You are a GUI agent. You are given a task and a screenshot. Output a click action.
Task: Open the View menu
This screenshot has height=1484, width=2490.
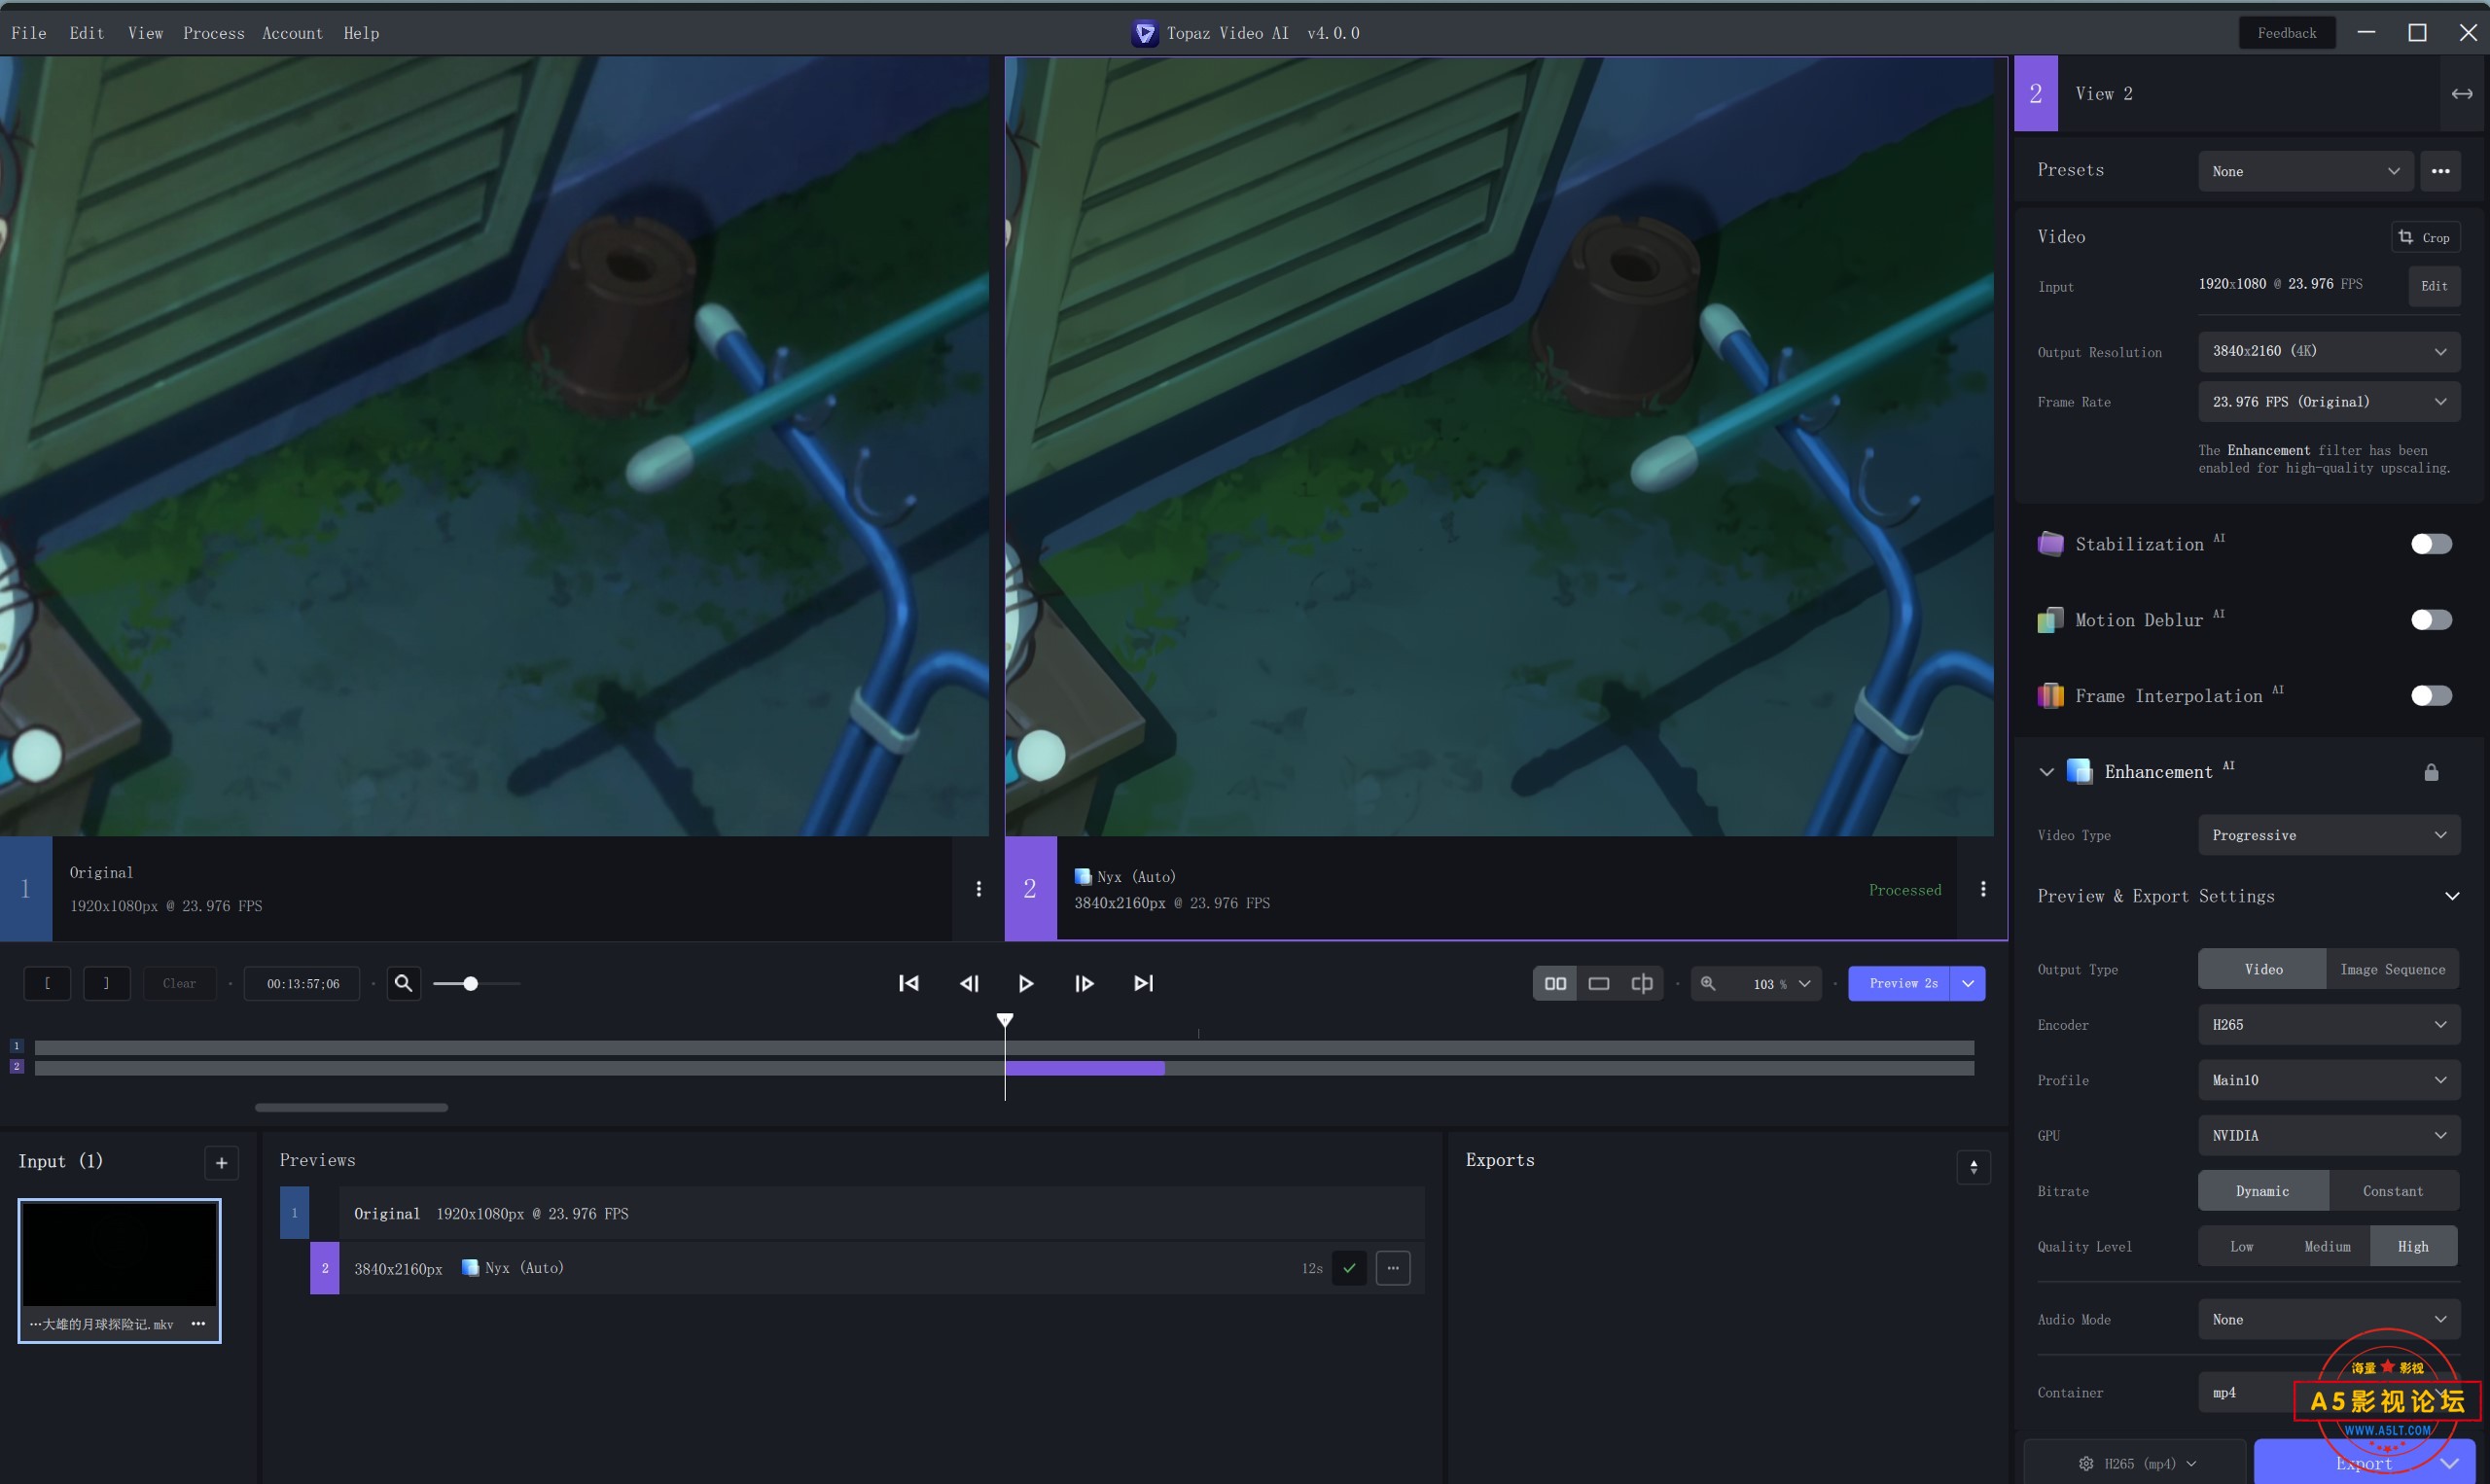coord(146,33)
